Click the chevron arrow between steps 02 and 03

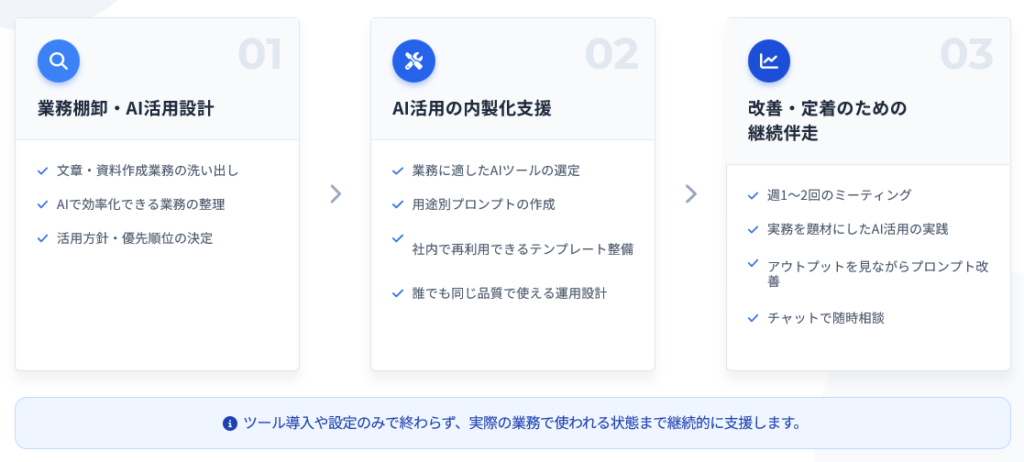pos(690,194)
